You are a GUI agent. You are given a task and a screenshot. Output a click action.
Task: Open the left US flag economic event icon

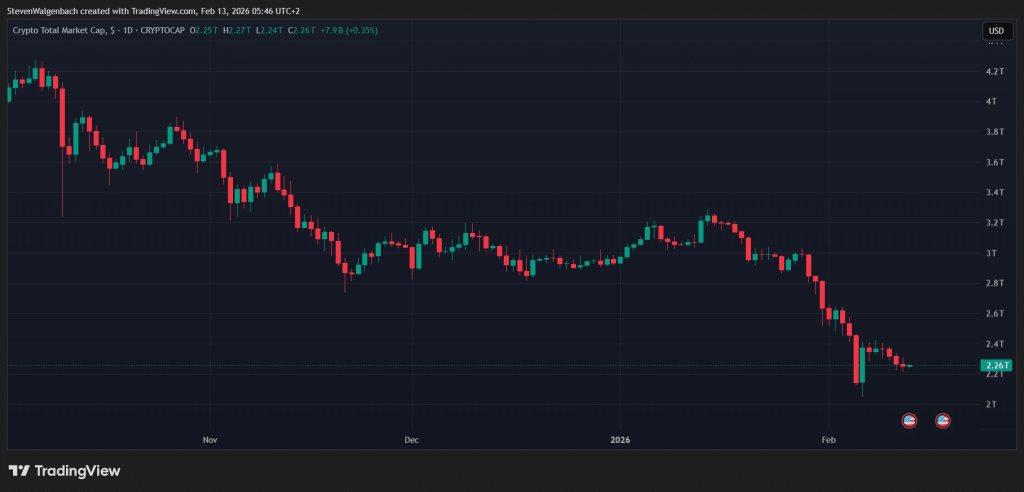pos(909,421)
